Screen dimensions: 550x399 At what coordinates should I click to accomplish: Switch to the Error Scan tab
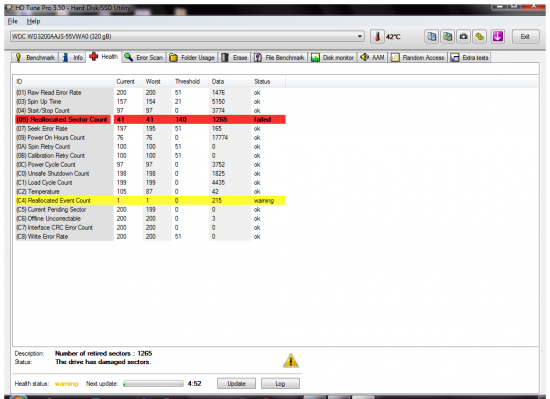(x=144, y=58)
